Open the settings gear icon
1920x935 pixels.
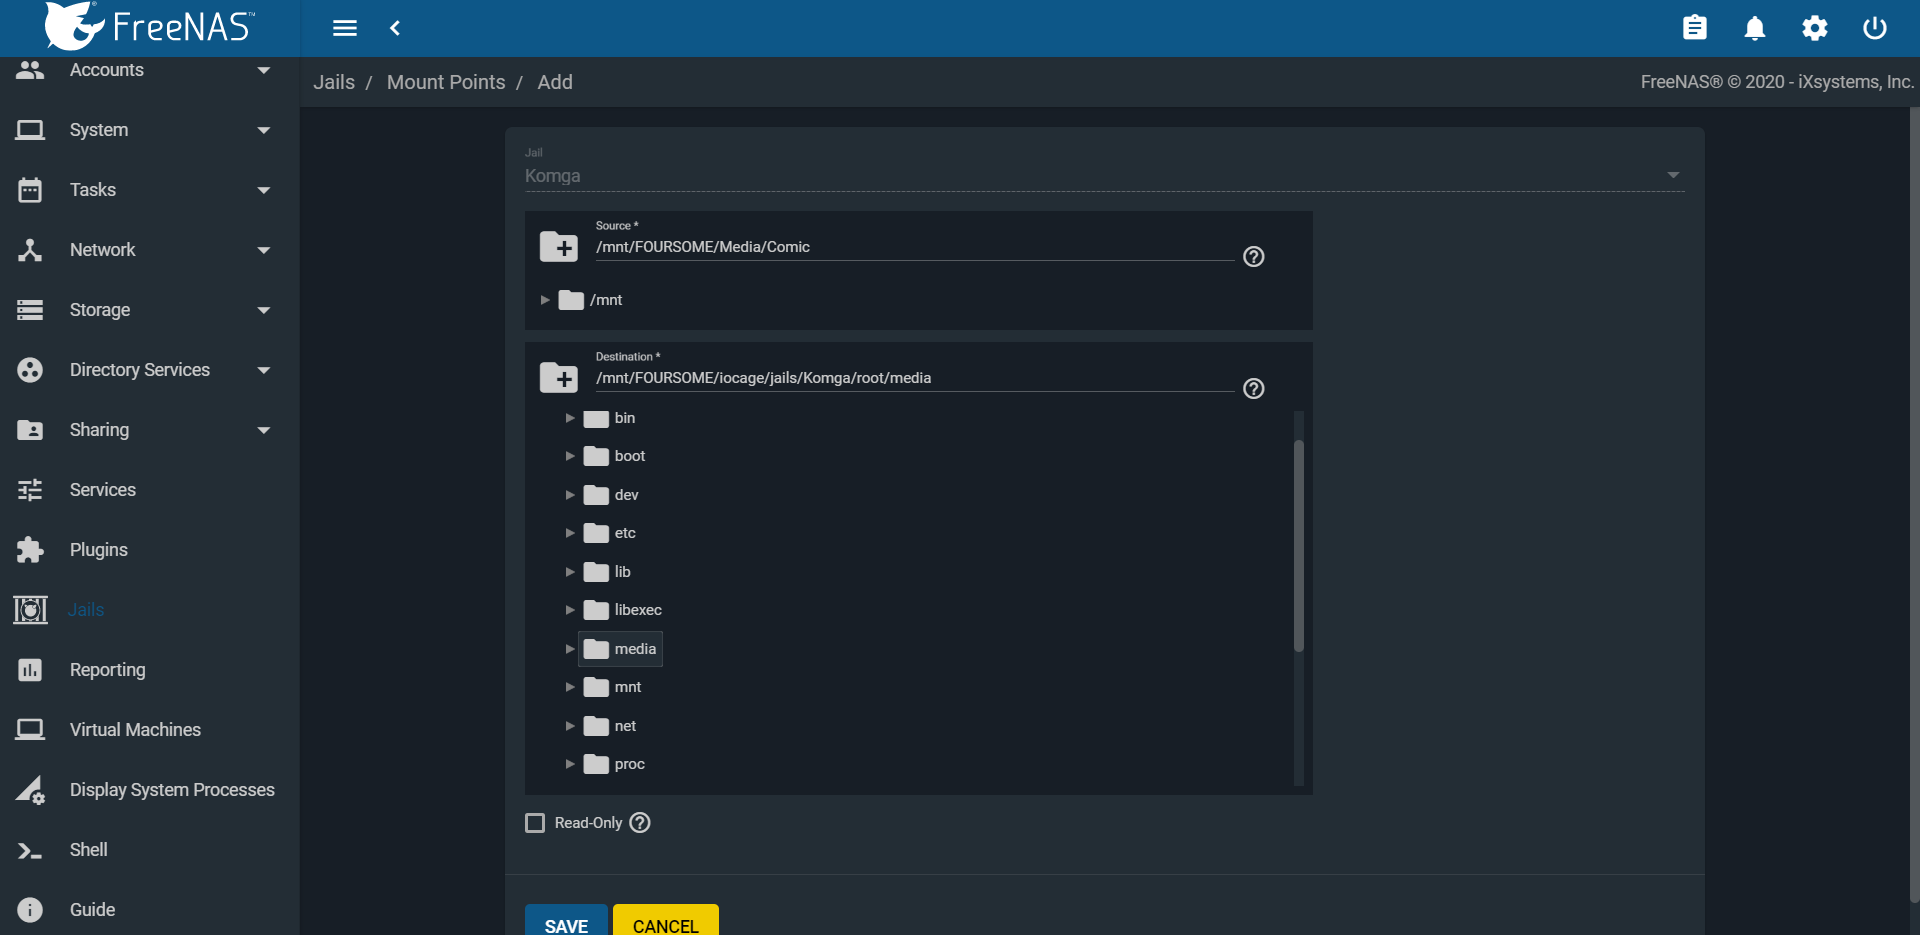click(x=1814, y=28)
